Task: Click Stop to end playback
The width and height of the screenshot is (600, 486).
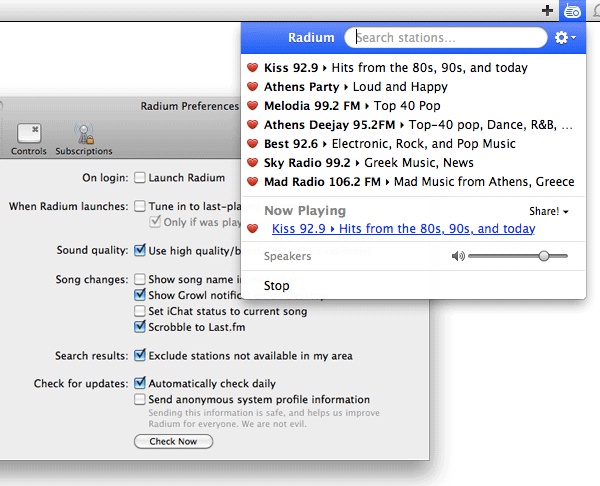Action: pos(277,286)
